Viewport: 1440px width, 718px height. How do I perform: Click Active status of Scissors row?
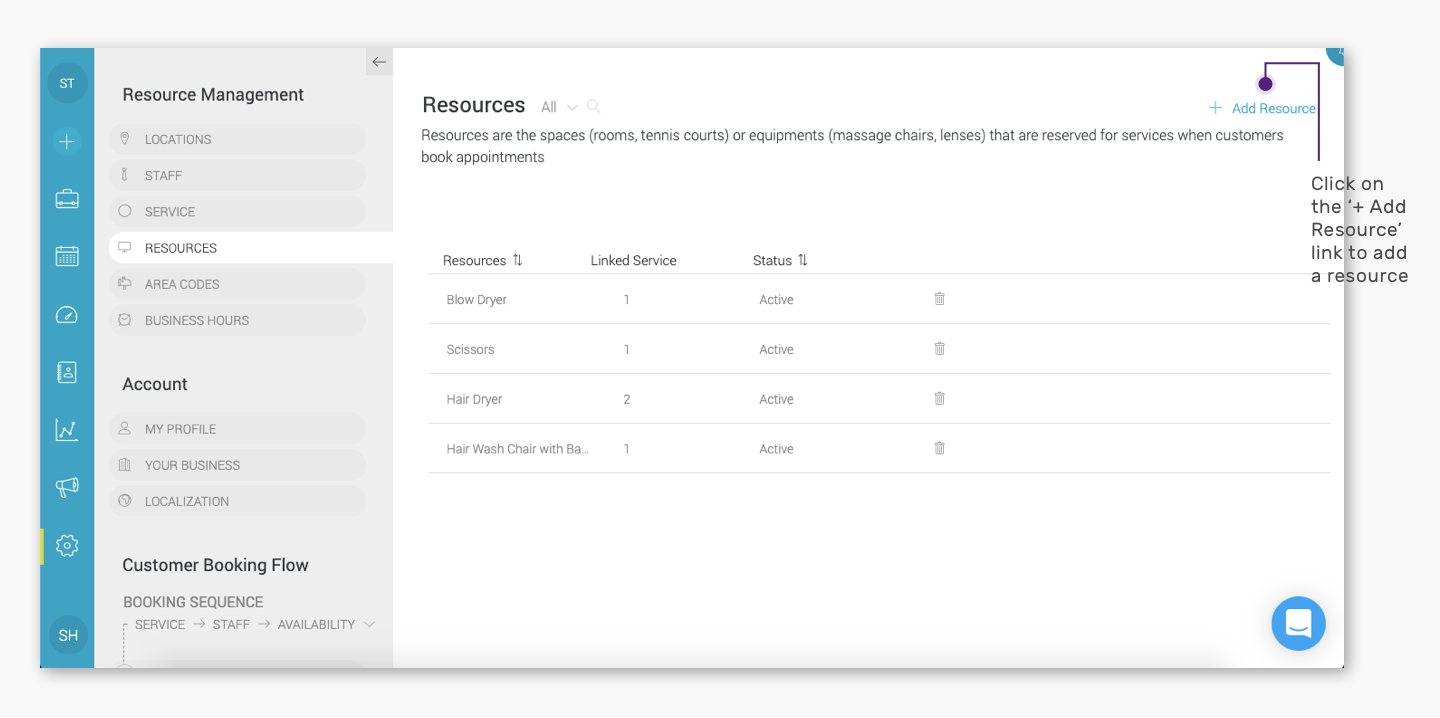tap(776, 350)
